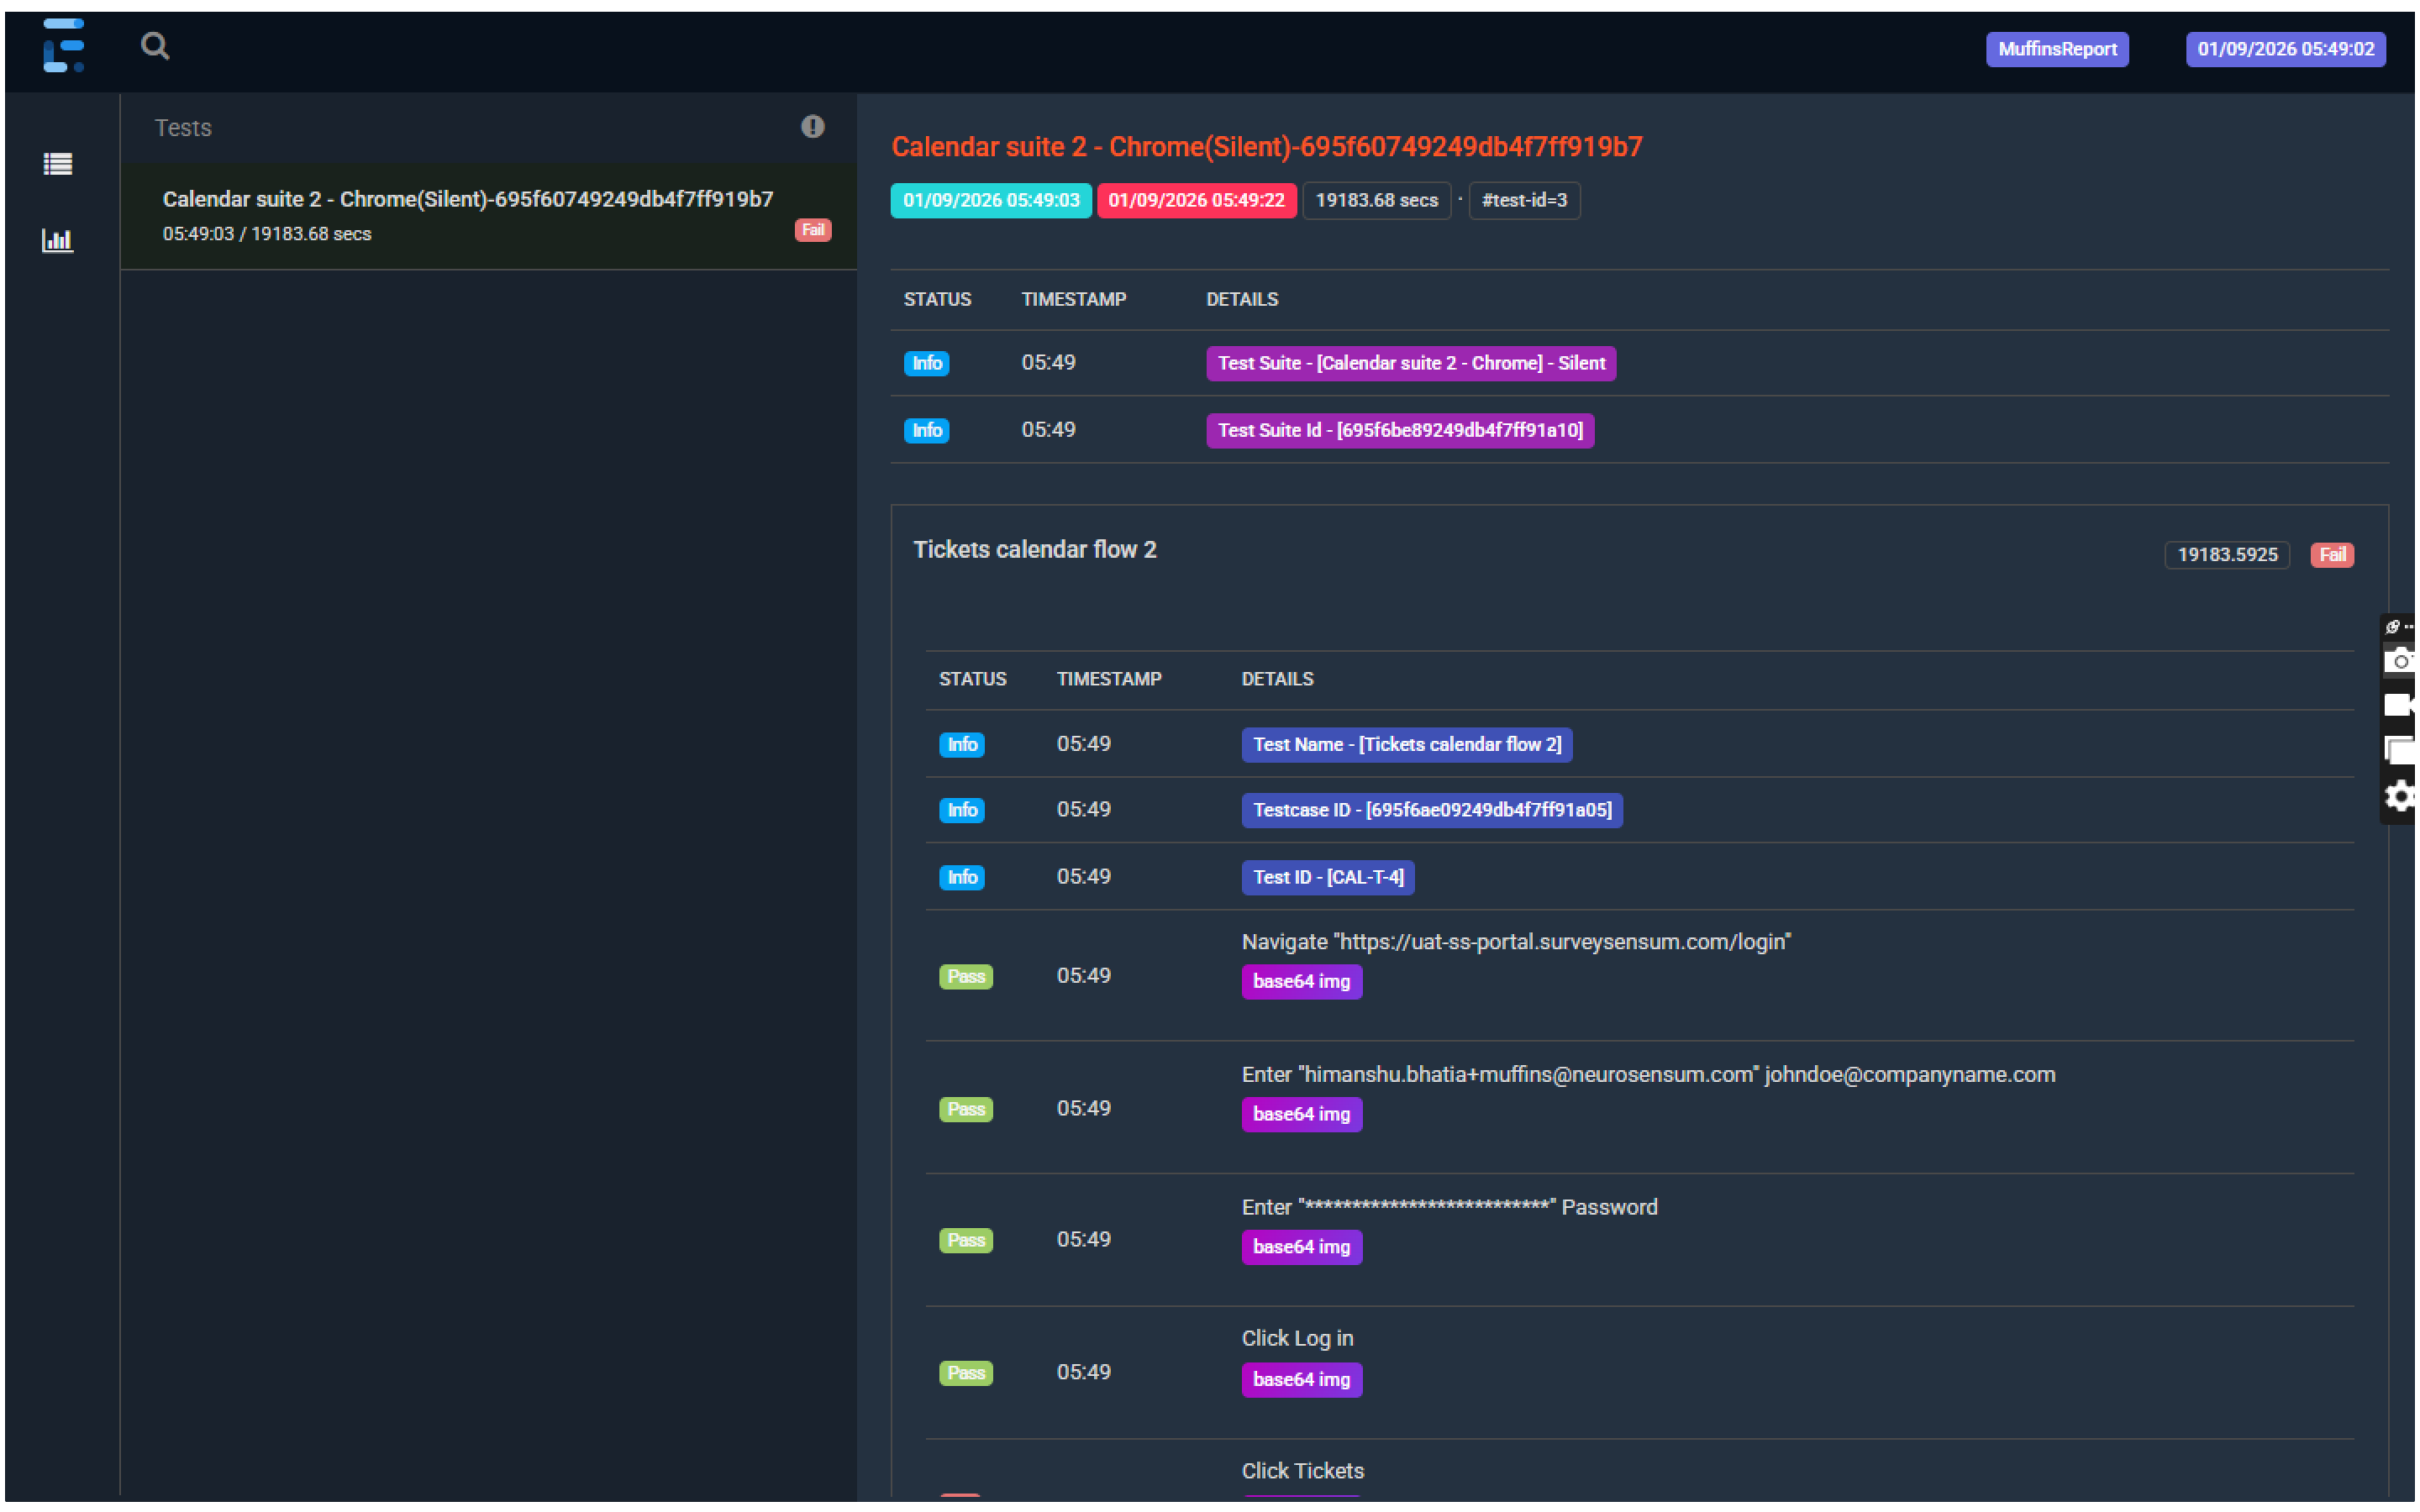Click the status info icon in Tests panel
This screenshot has height=1512, width=2420.
[x=813, y=126]
